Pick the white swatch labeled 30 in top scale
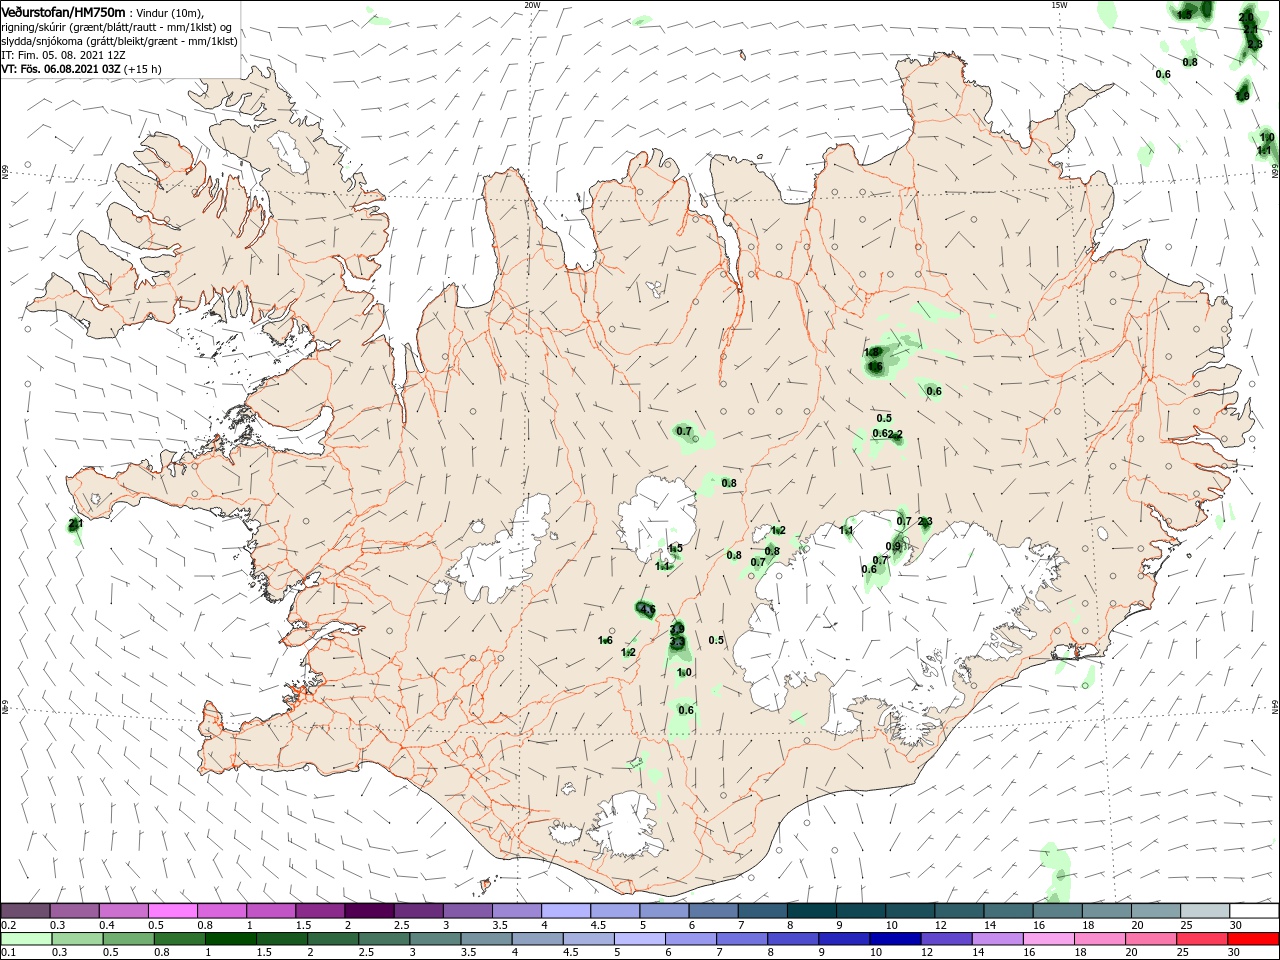 1254,910
